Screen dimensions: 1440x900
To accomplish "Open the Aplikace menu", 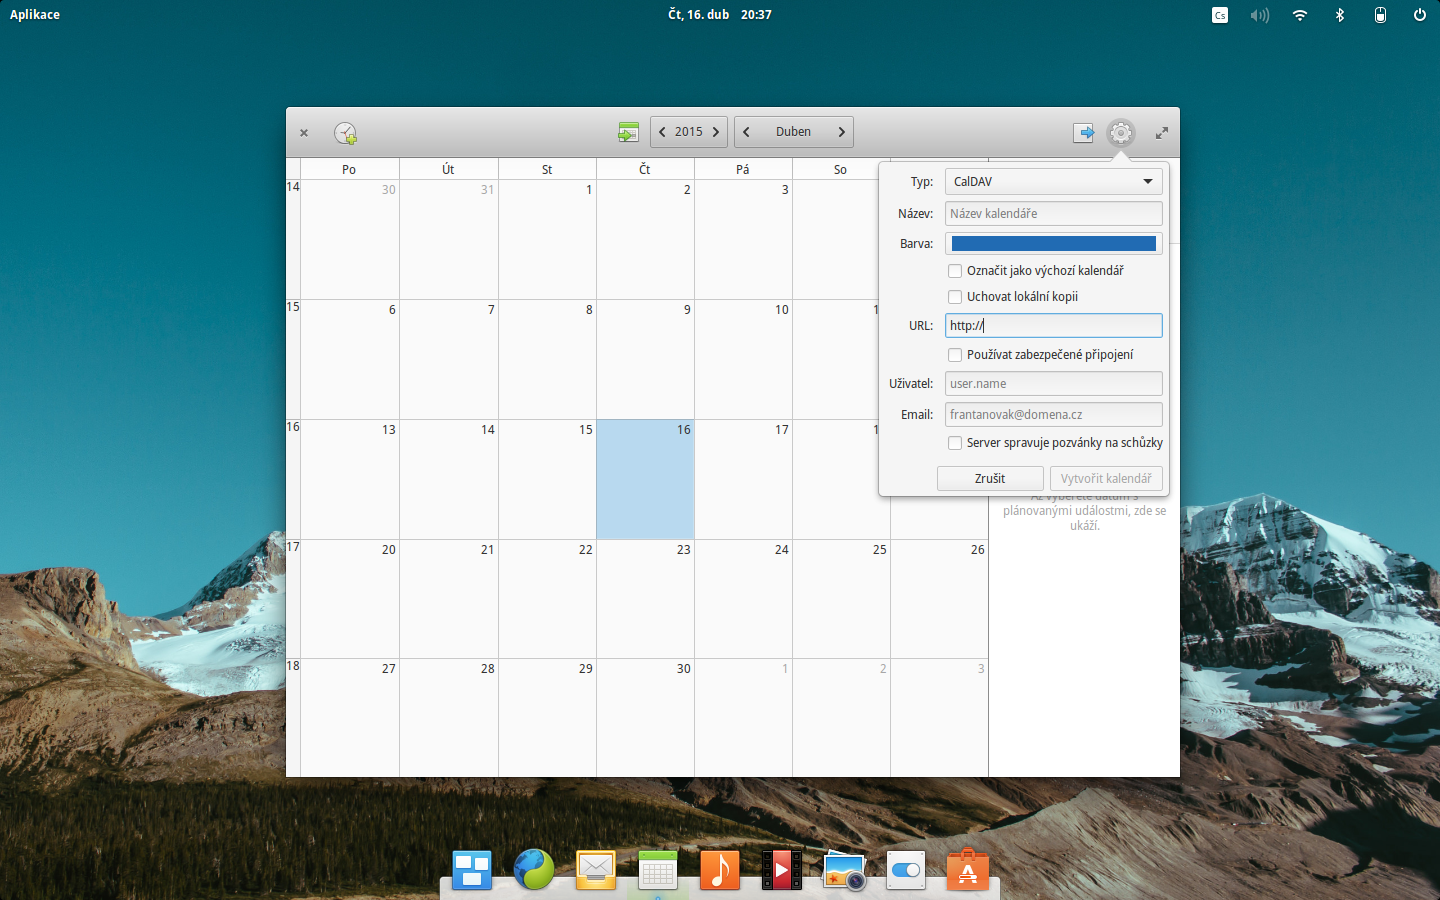I will pyautogui.click(x=34, y=14).
